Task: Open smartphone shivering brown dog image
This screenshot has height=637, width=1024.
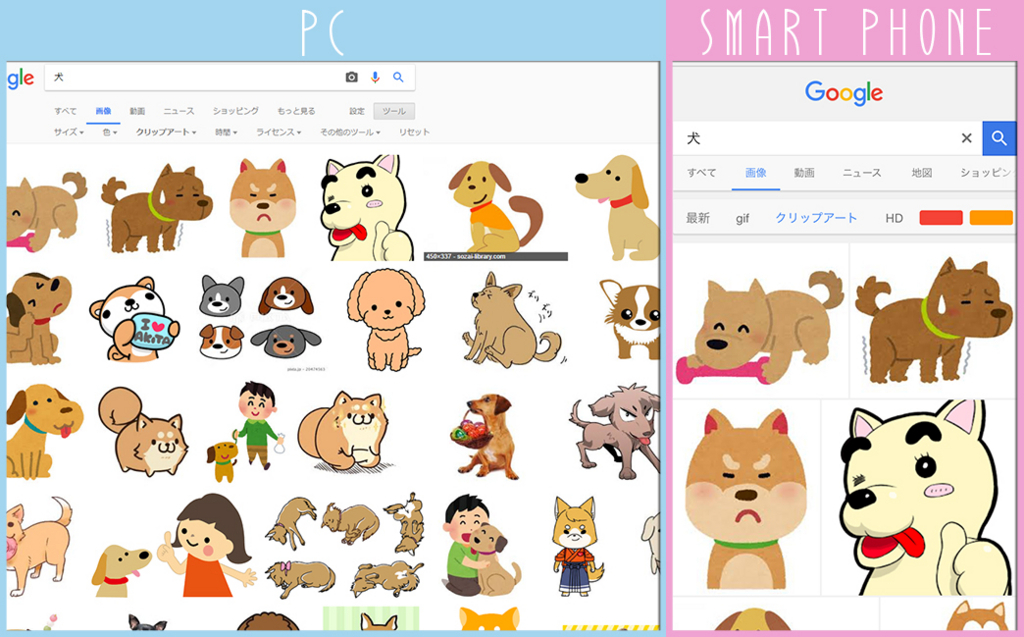Action: coord(933,323)
